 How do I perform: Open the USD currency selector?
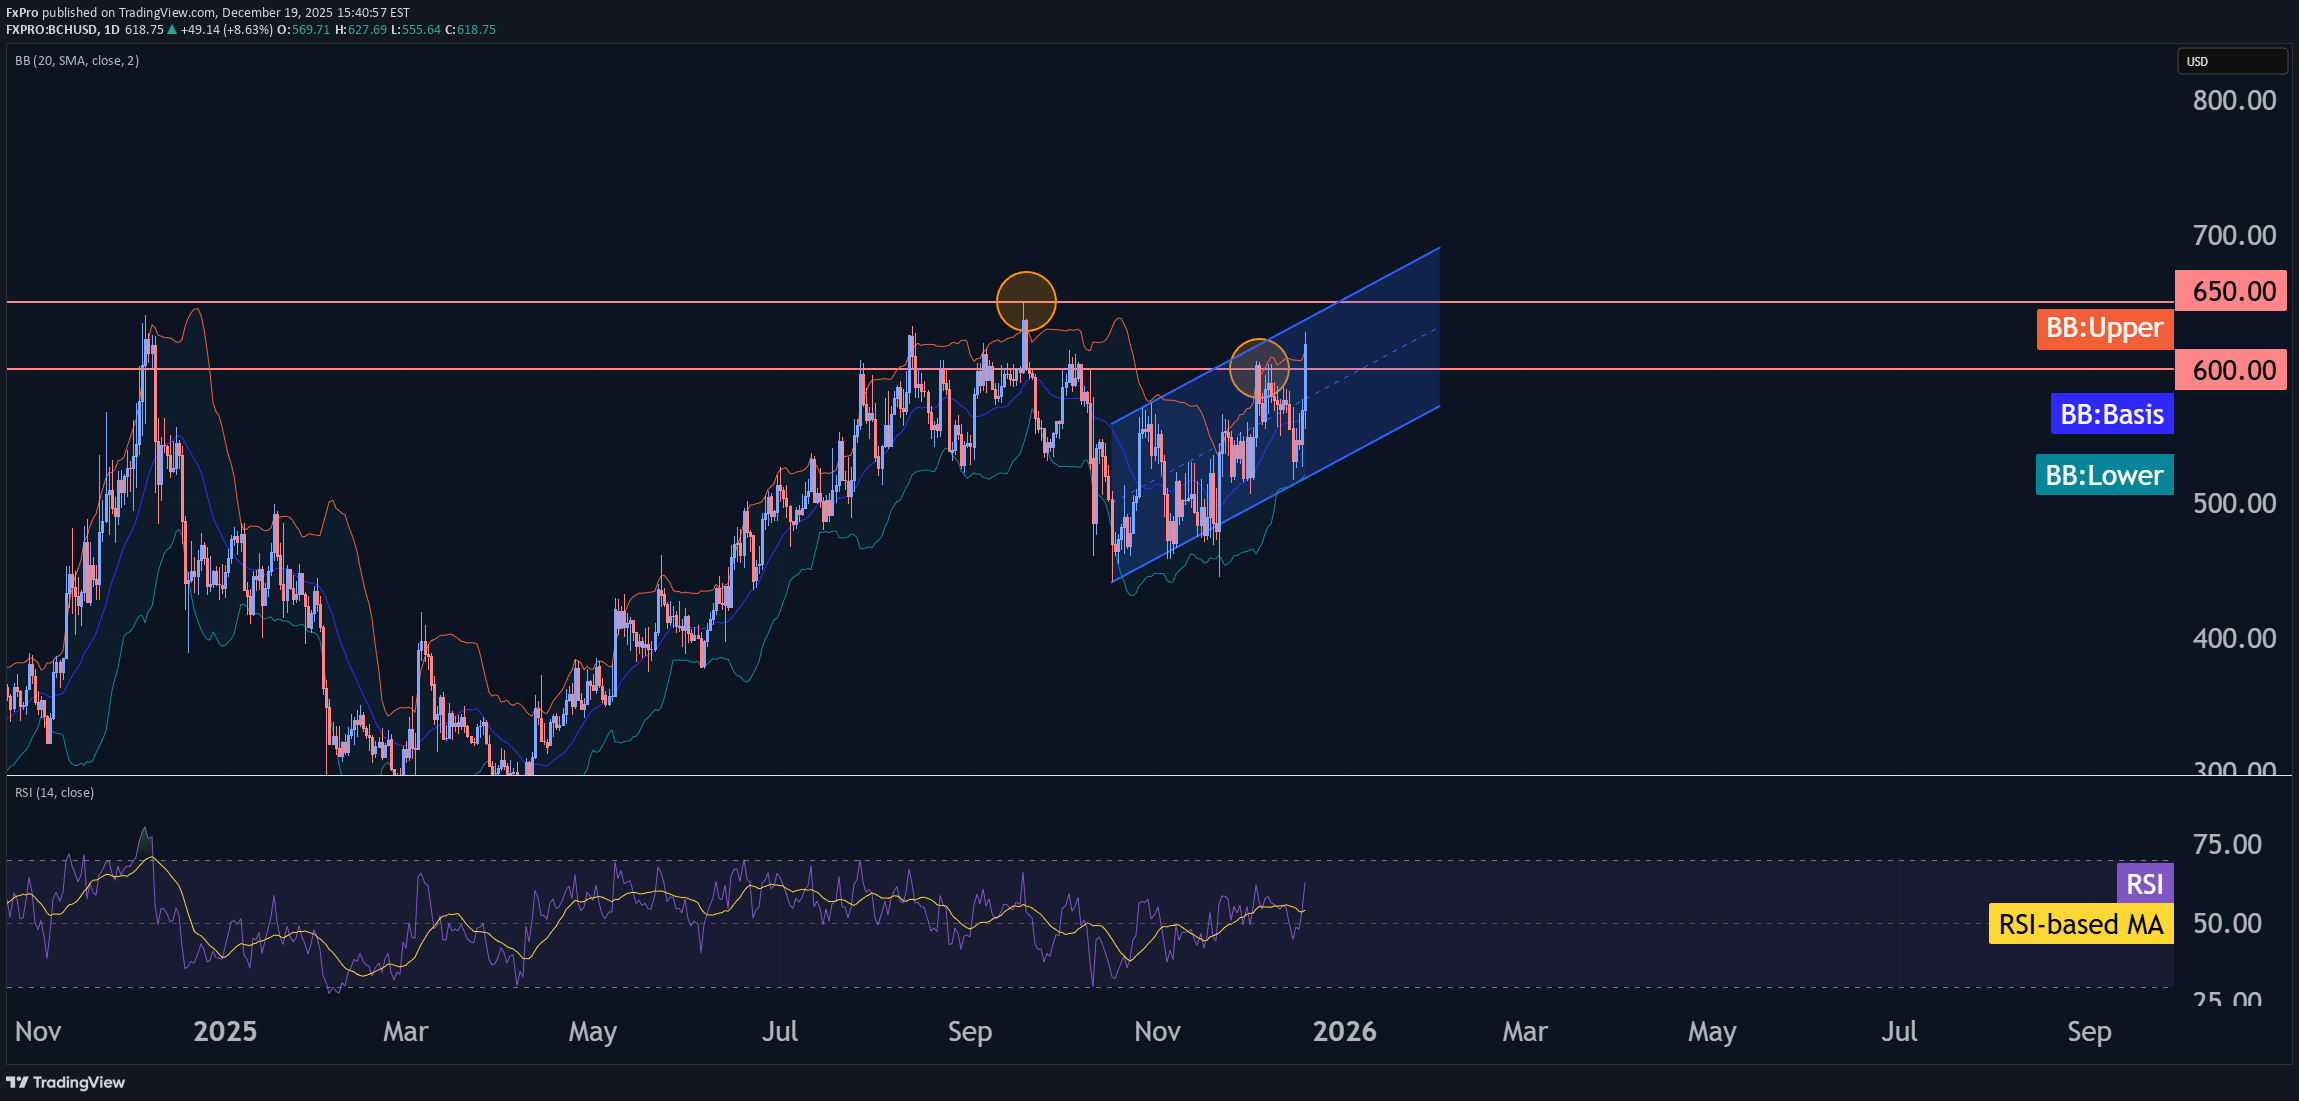(2232, 61)
